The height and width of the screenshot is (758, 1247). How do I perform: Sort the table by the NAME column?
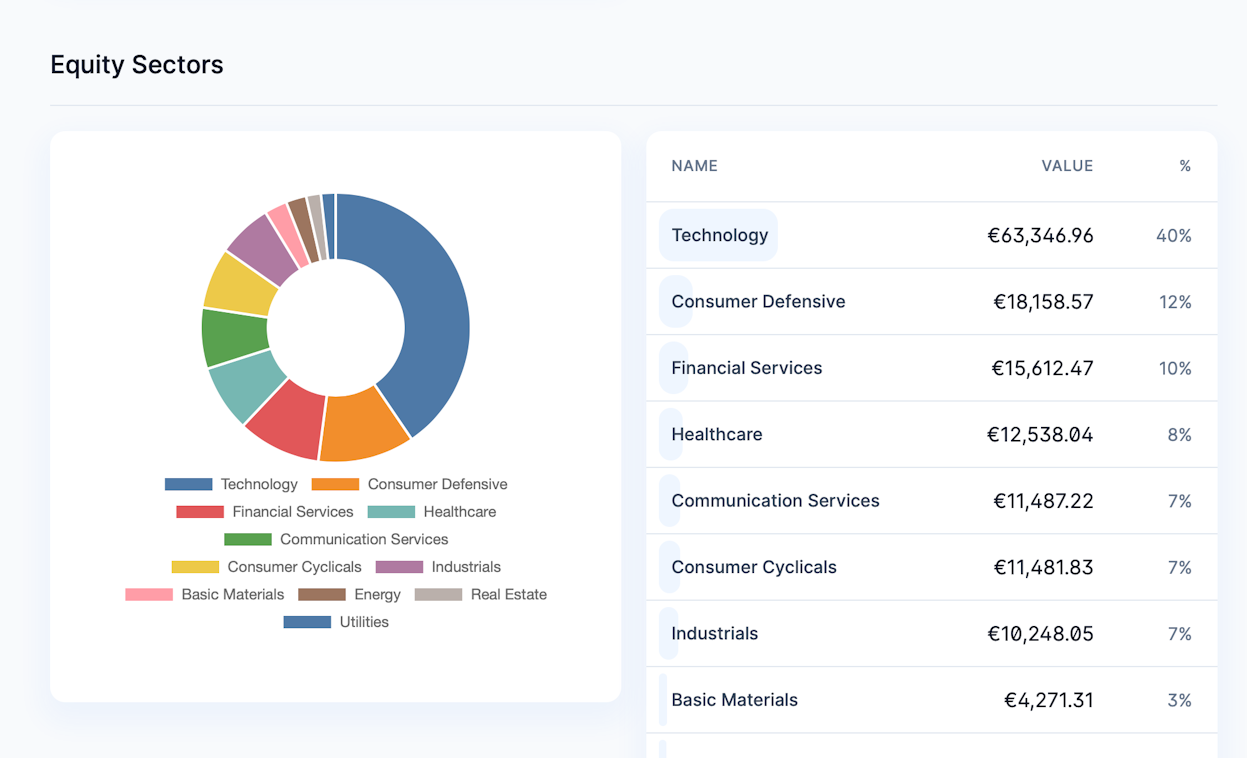(694, 166)
